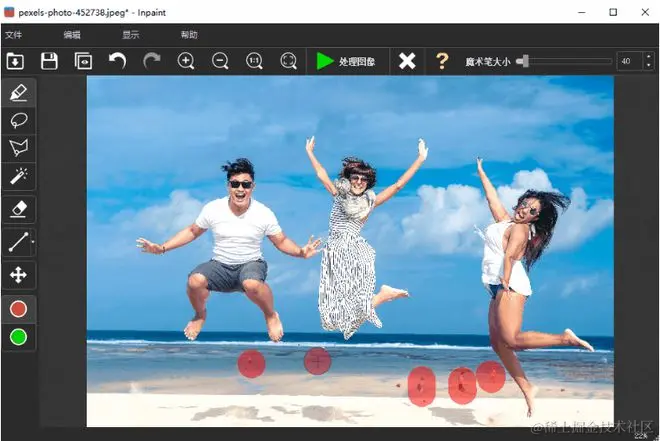Select the Move tool with four arrows
The image size is (660, 441).
click(17, 275)
